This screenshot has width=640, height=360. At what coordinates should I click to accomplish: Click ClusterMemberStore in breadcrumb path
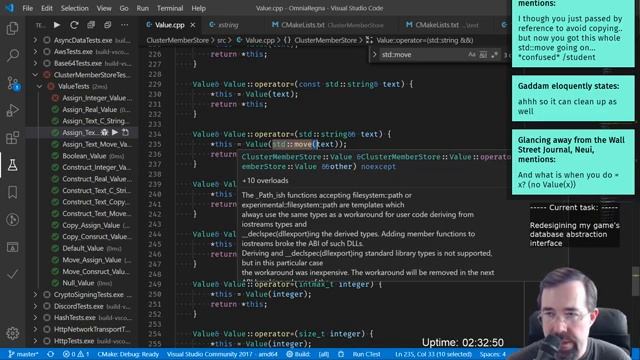click(x=178, y=40)
